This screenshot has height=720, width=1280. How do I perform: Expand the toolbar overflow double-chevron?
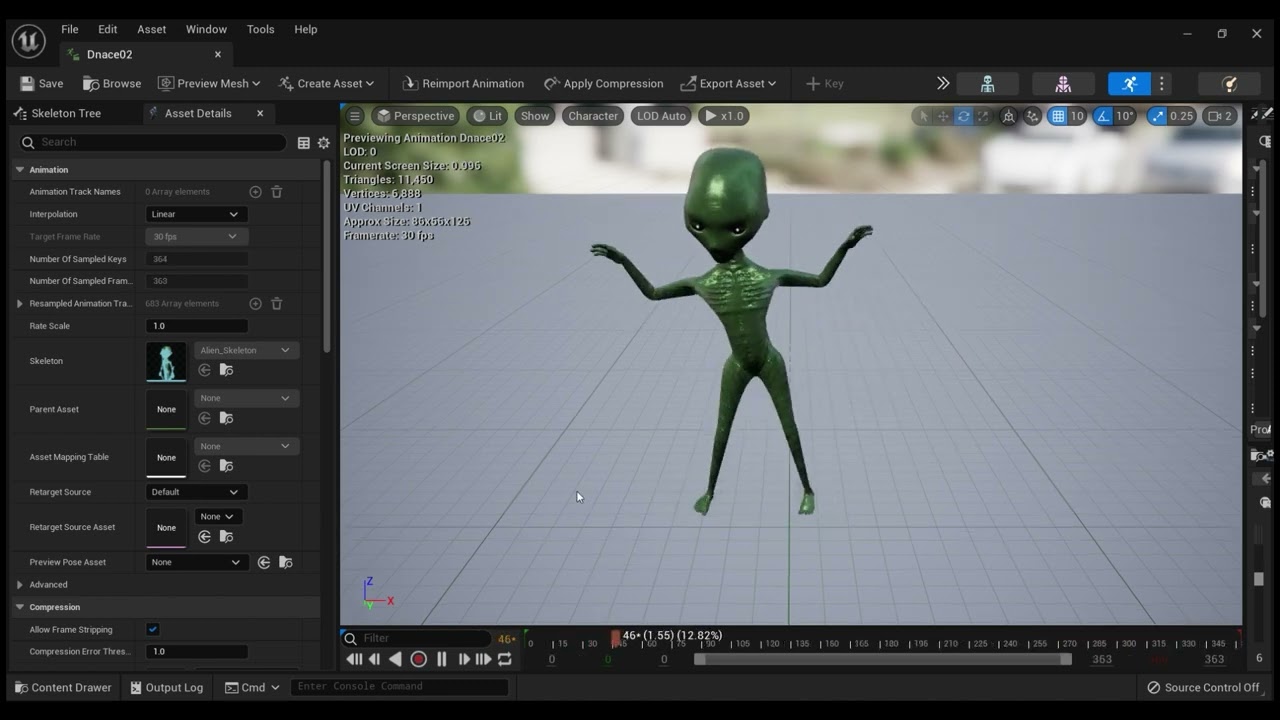(942, 83)
